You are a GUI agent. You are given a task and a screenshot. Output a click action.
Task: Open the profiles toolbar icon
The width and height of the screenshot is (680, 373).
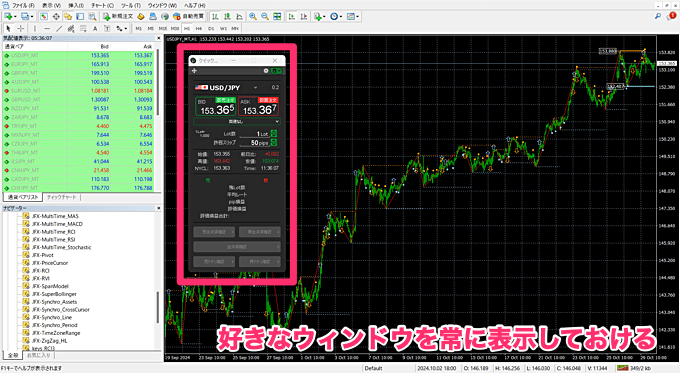pos(25,16)
